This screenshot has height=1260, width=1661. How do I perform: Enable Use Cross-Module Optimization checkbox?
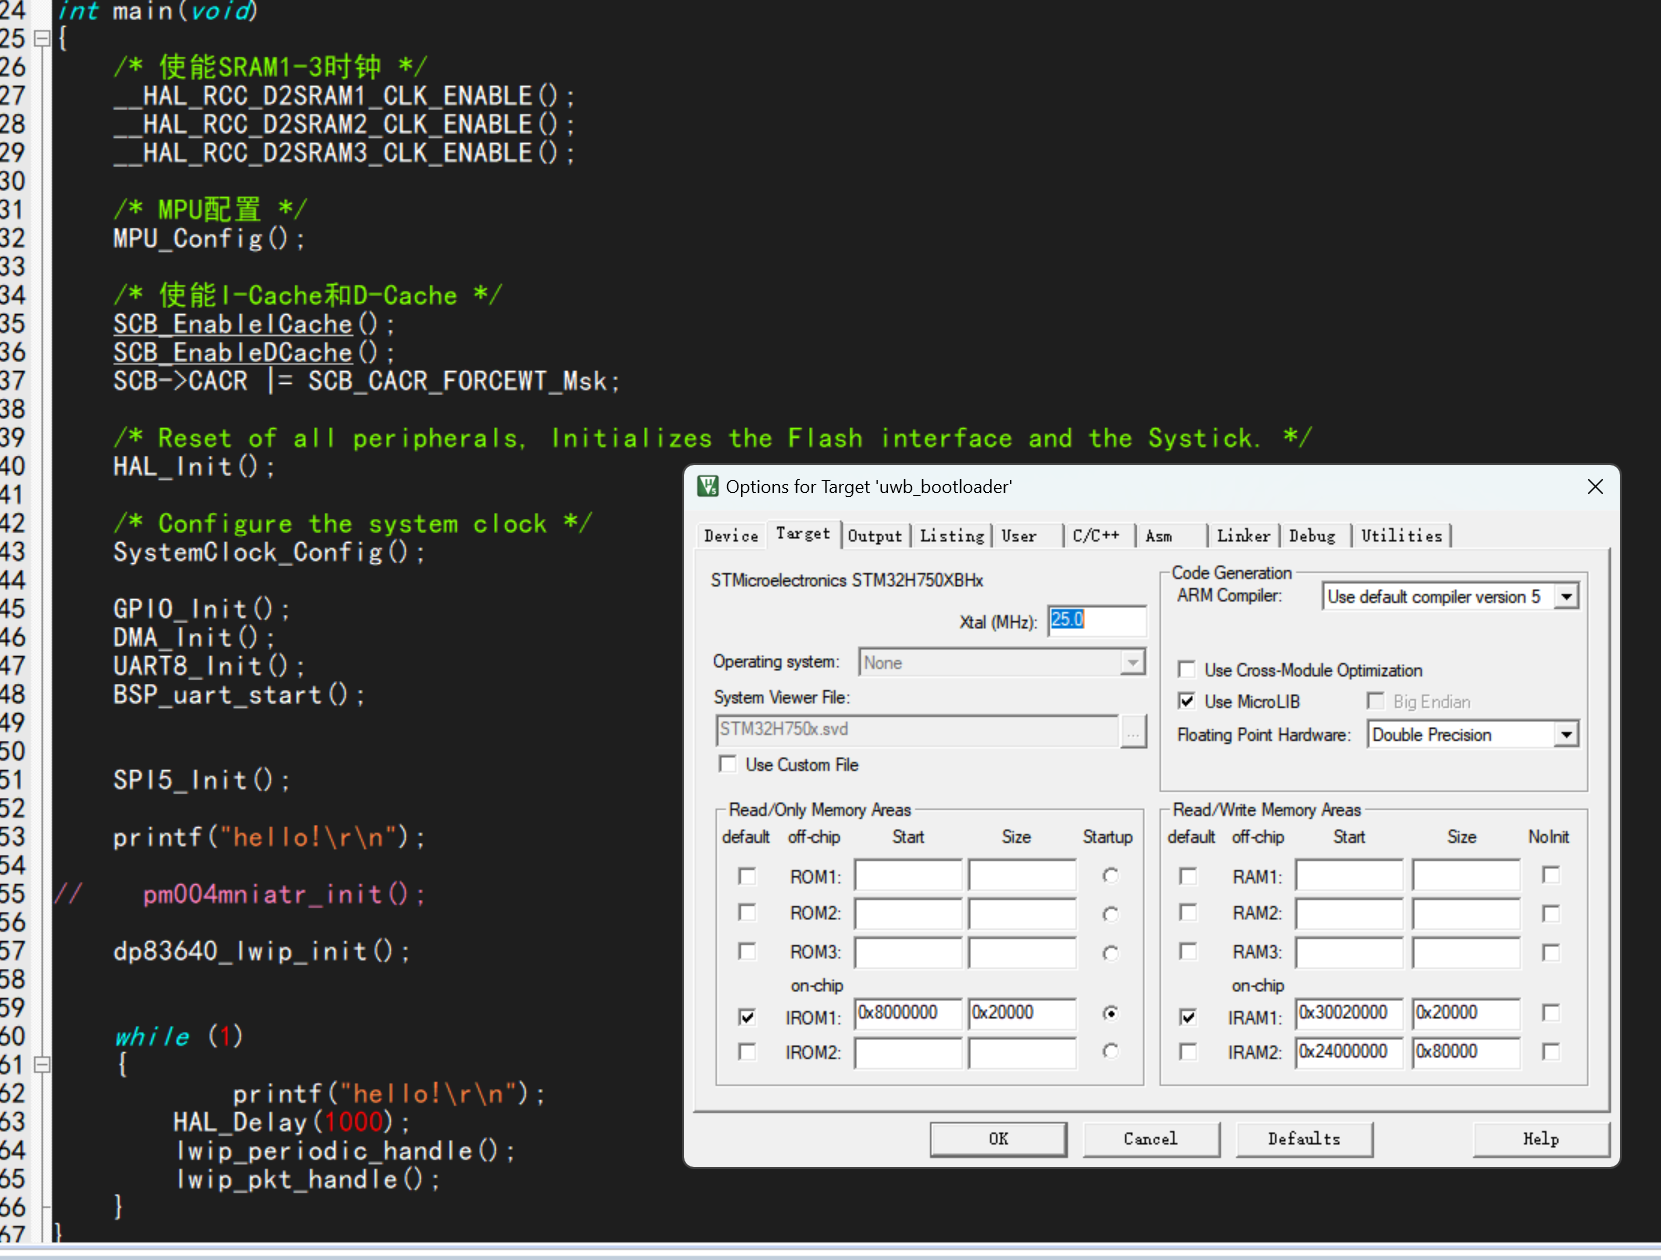pos(1187,669)
